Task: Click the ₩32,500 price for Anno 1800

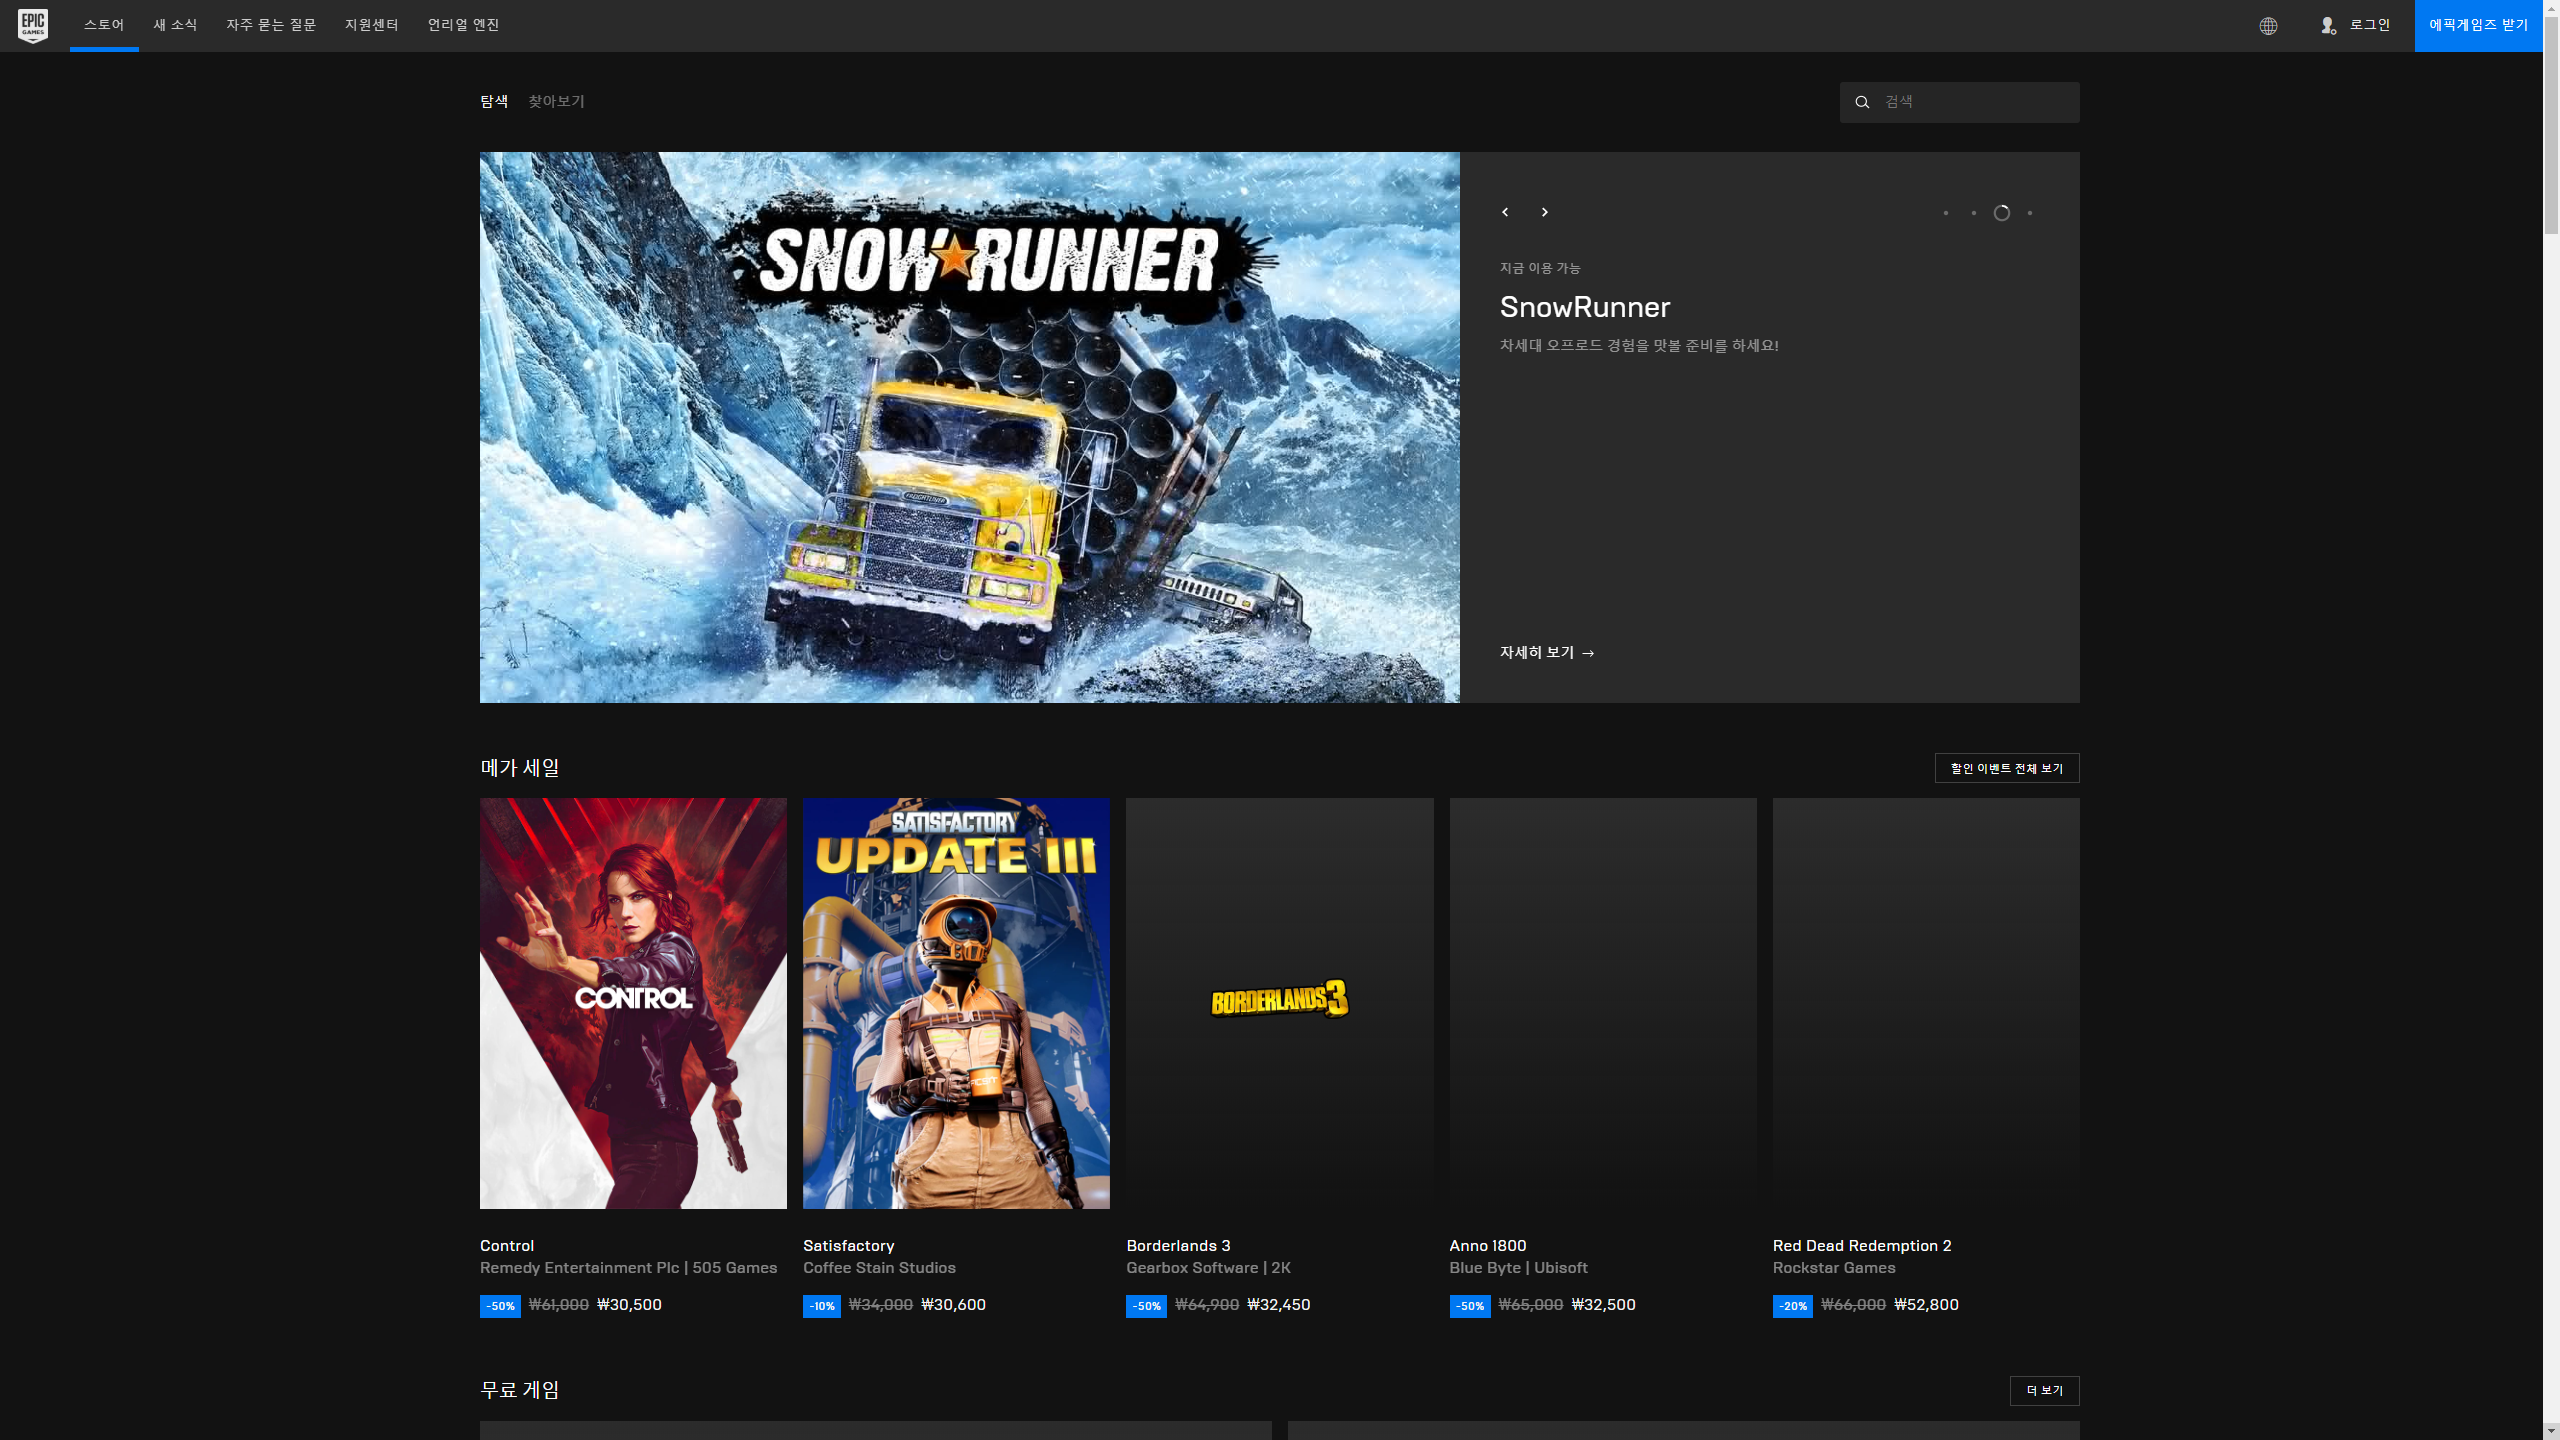Action: 1603,1305
